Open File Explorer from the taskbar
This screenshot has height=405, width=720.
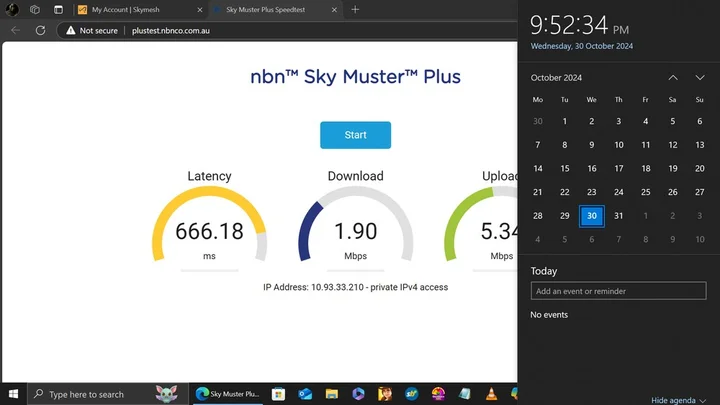click(332, 394)
